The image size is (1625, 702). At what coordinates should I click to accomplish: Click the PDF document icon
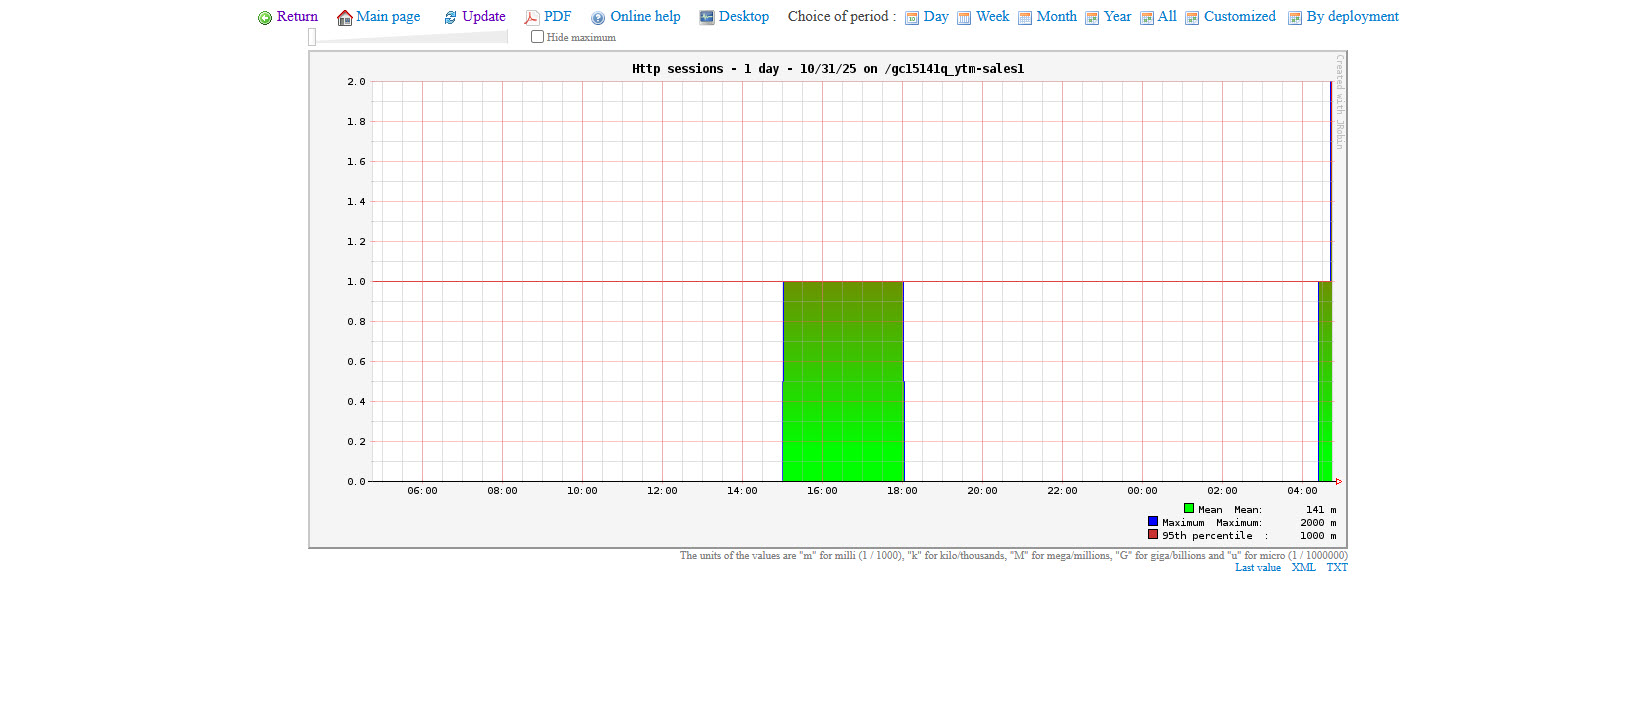[x=532, y=18]
